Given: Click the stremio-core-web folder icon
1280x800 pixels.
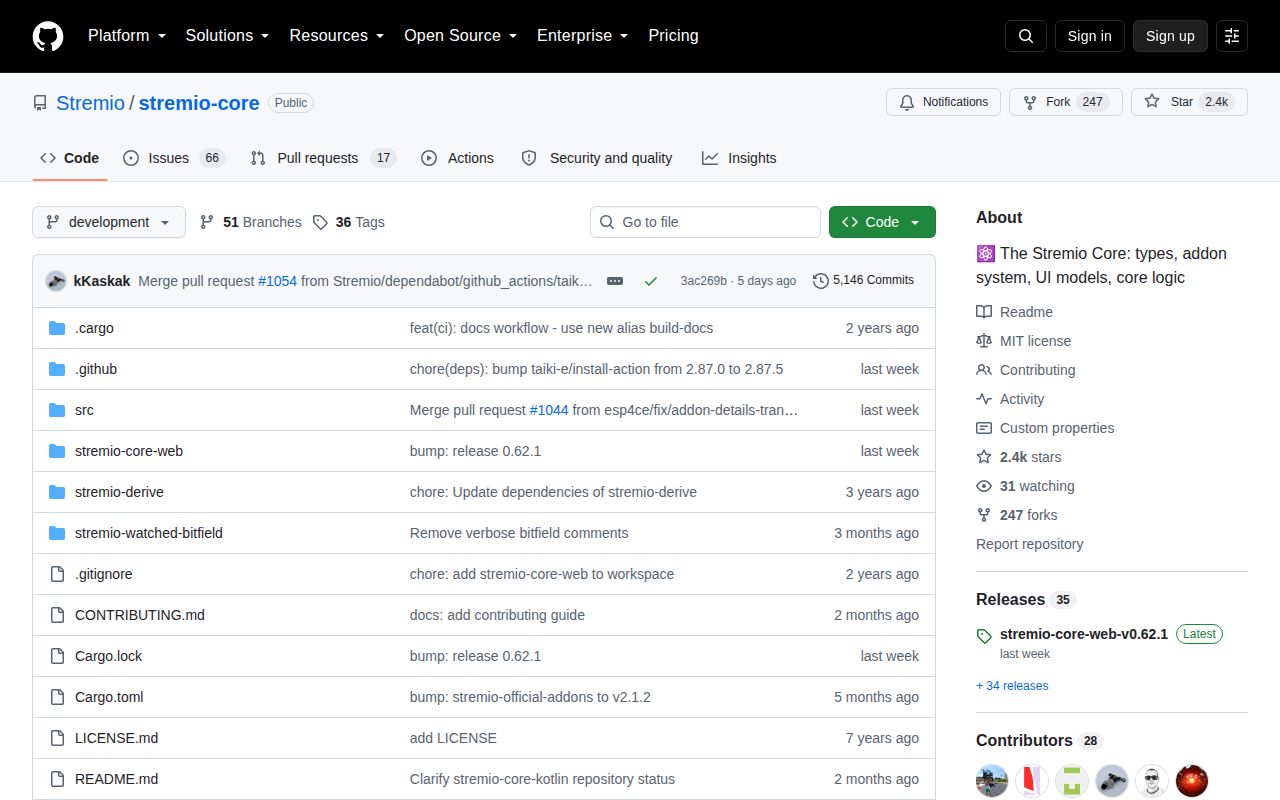Looking at the screenshot, I should coord(57,451).
